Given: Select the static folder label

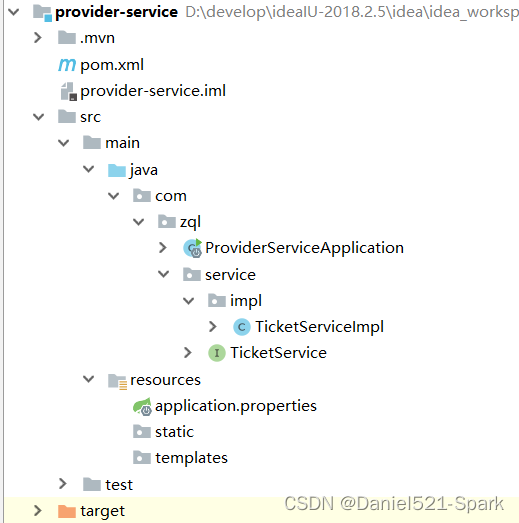Looking at the screenshot, I should pyautogui.click(x=174, y=432).
